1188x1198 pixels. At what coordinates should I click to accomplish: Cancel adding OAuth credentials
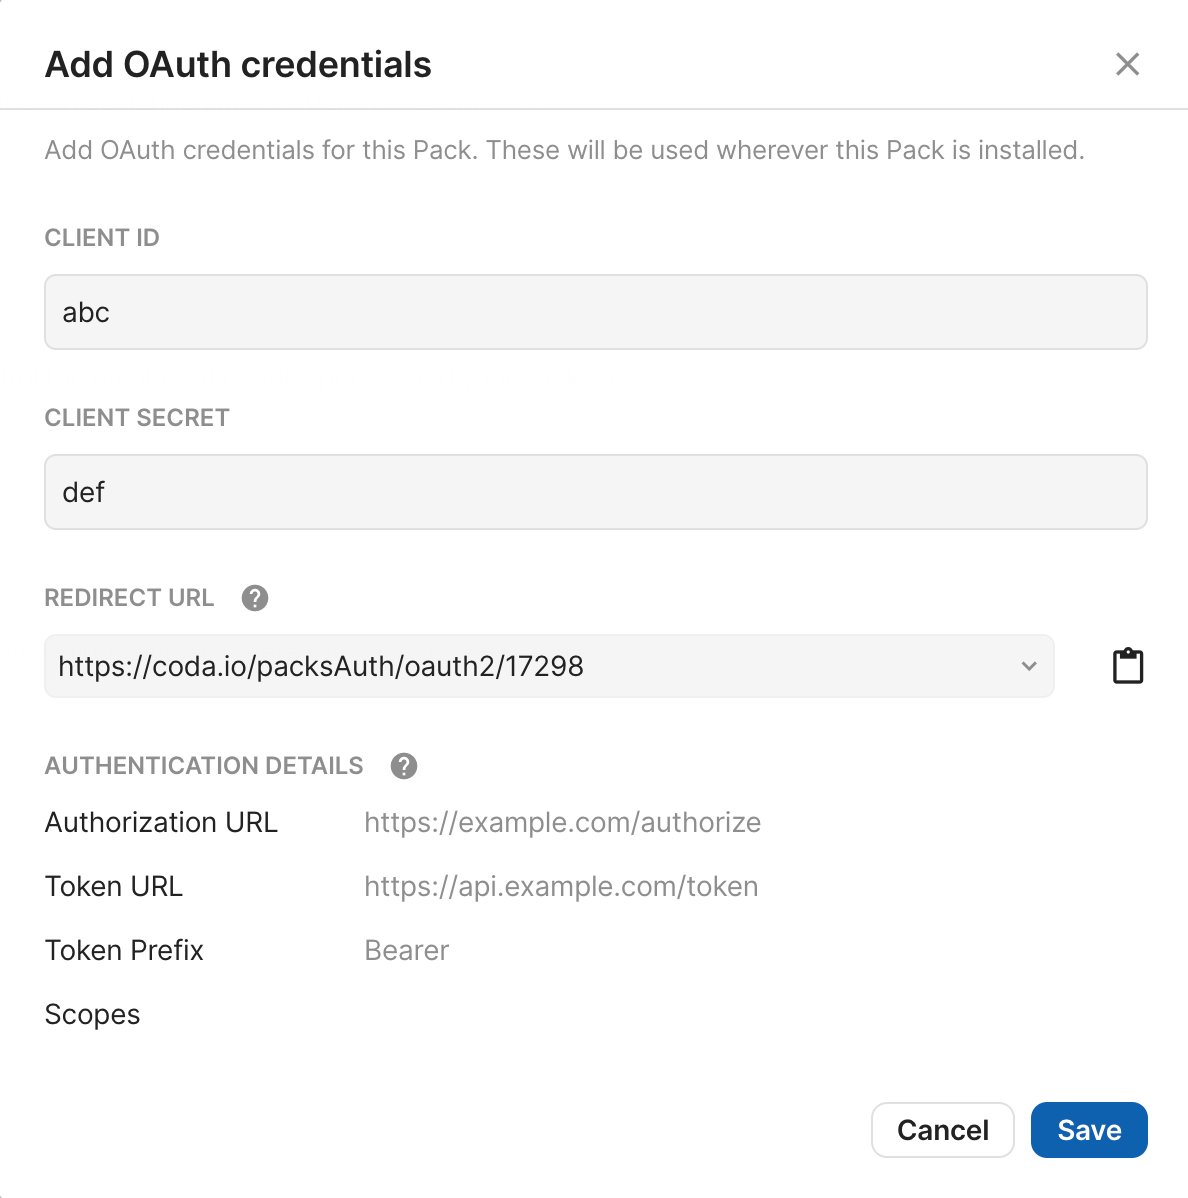941,1129
